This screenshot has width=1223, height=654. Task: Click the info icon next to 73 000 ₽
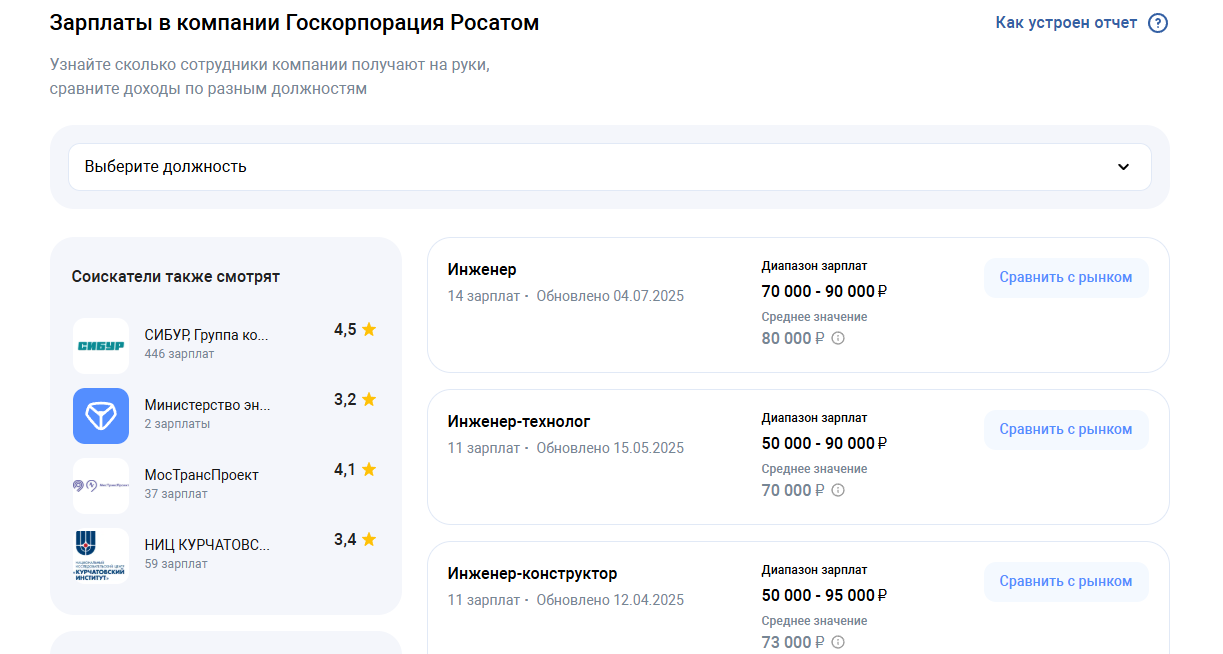click(838, 642)
